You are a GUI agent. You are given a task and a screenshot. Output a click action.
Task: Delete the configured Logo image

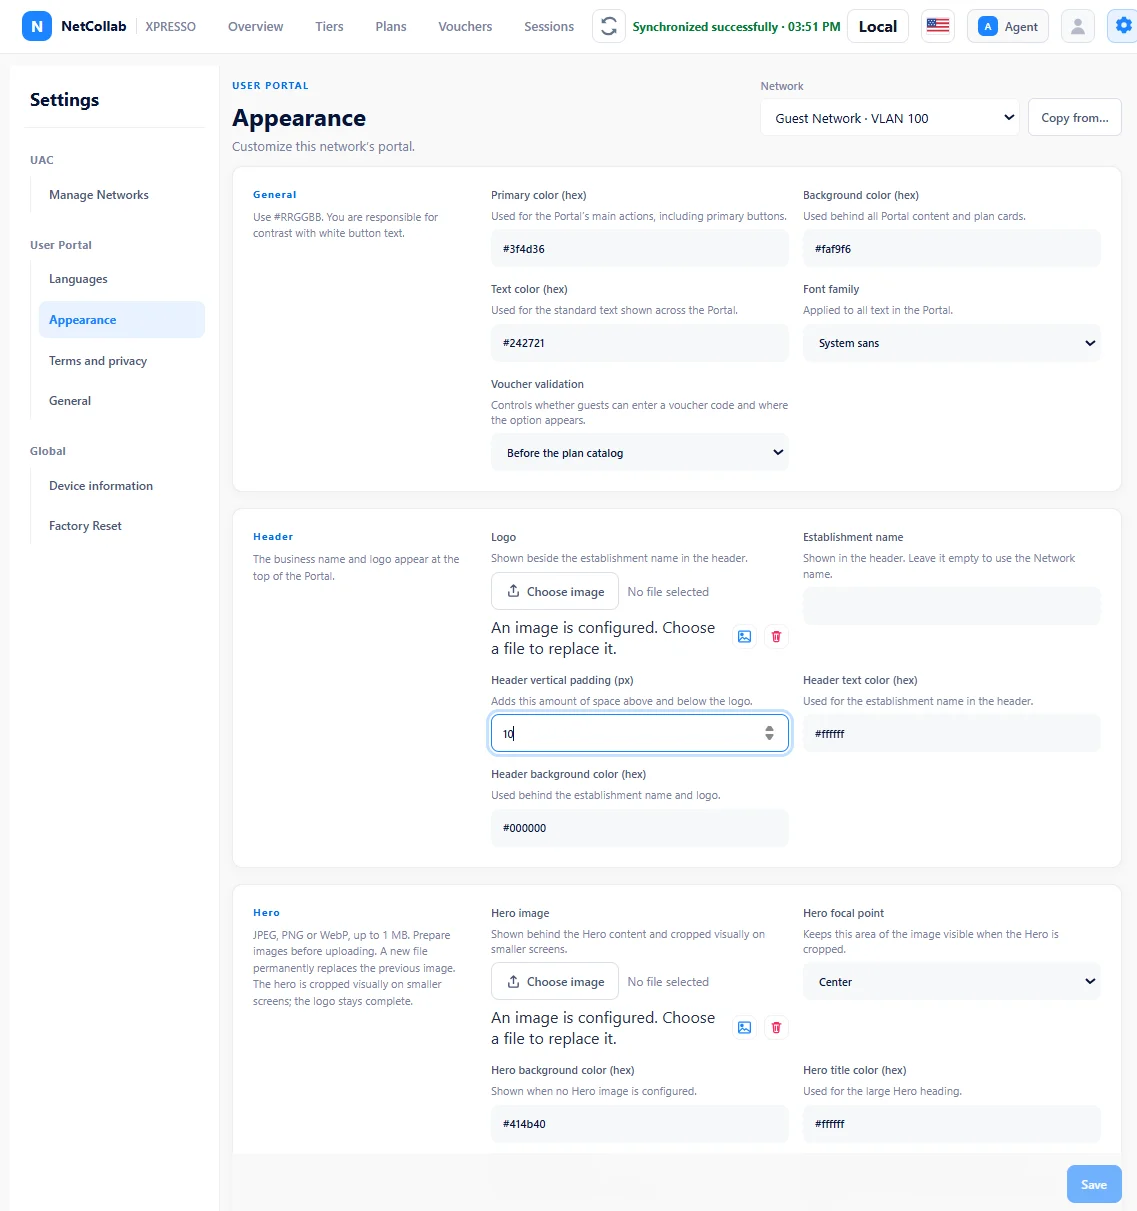pos(776,637)
